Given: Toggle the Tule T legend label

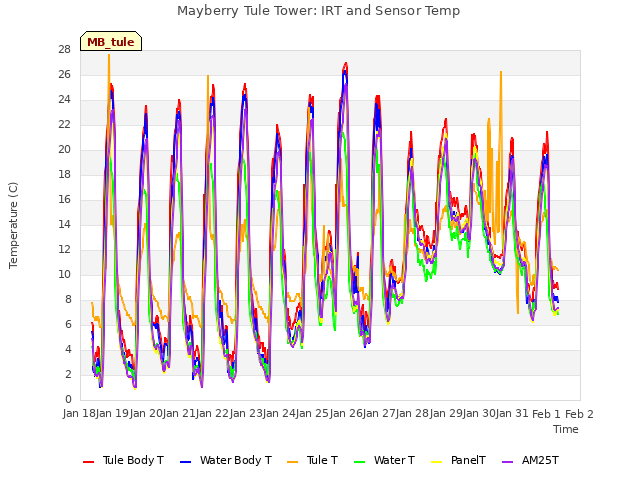Looking at the screenshot, I should pos(322,460).
